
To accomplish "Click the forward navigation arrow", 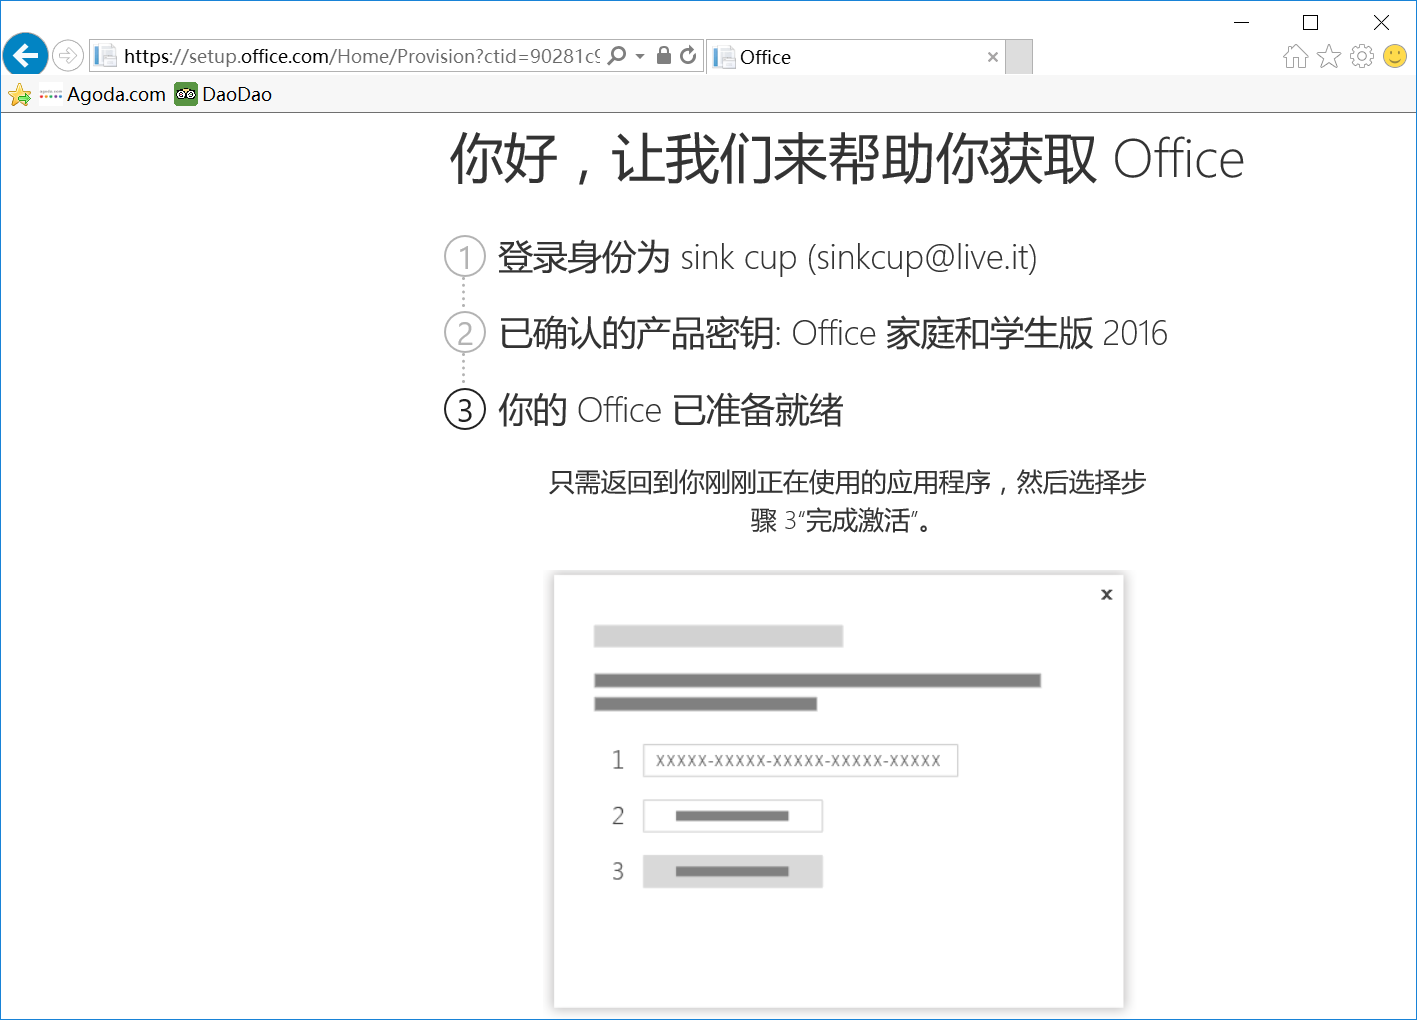I will coord(68,55).
